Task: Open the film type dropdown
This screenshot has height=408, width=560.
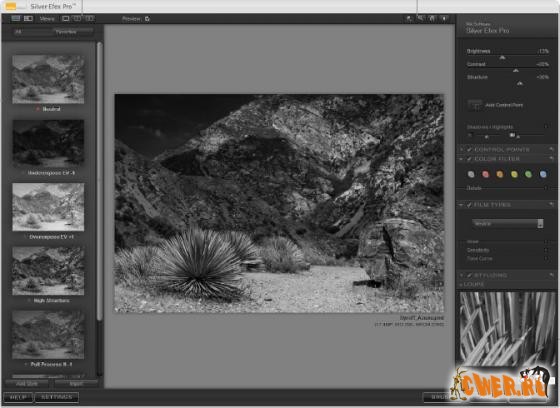Action: pyautogui.click(x=508, y=224)
